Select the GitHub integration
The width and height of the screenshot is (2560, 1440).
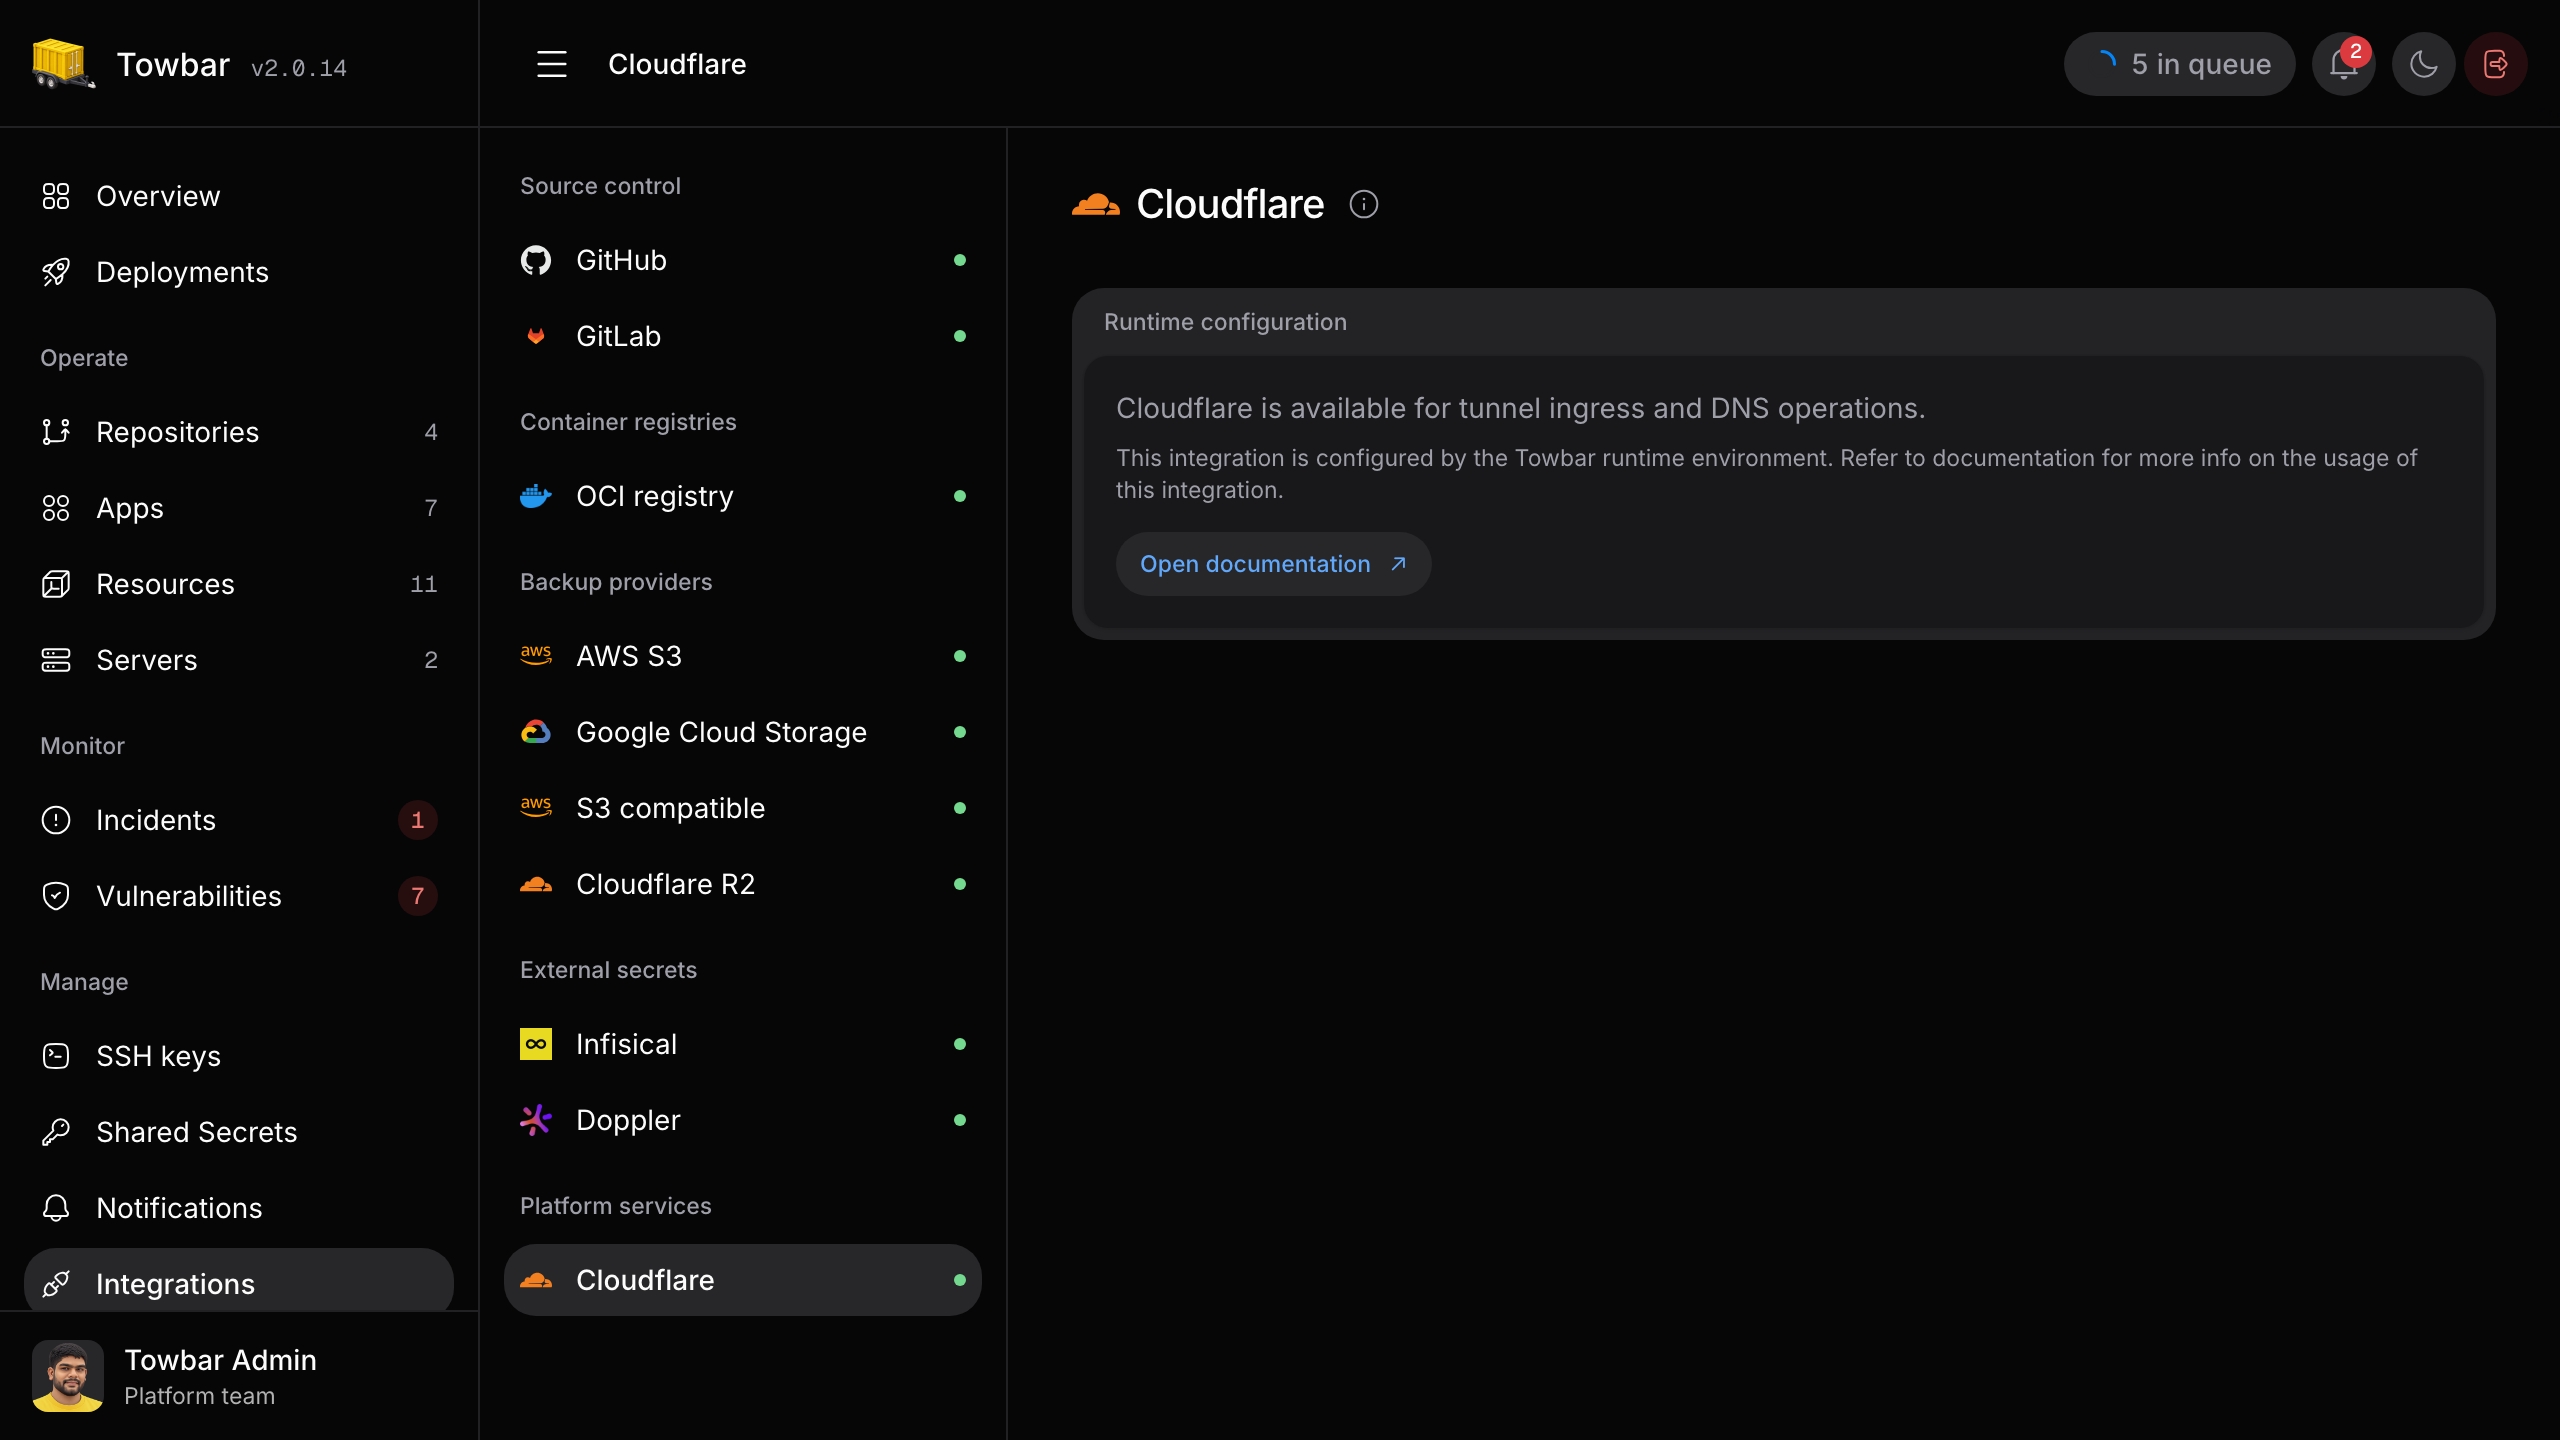[743, 260]
